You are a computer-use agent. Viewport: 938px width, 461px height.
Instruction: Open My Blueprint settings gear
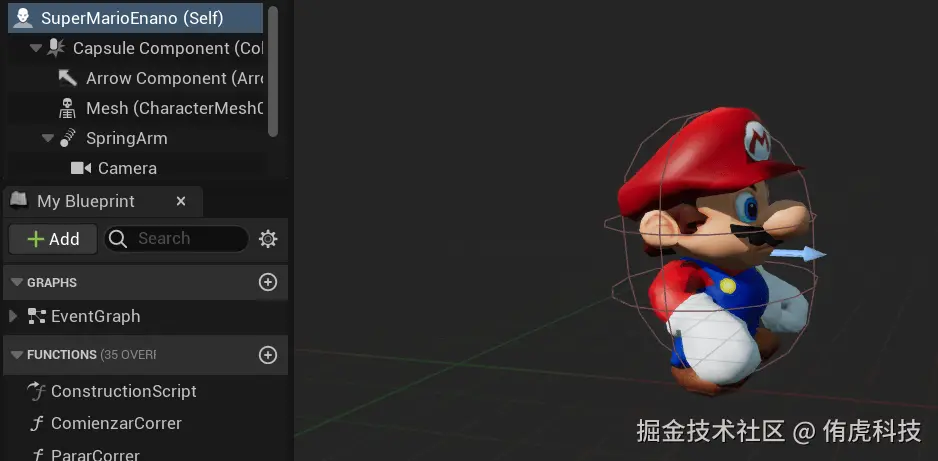point(268,239)
